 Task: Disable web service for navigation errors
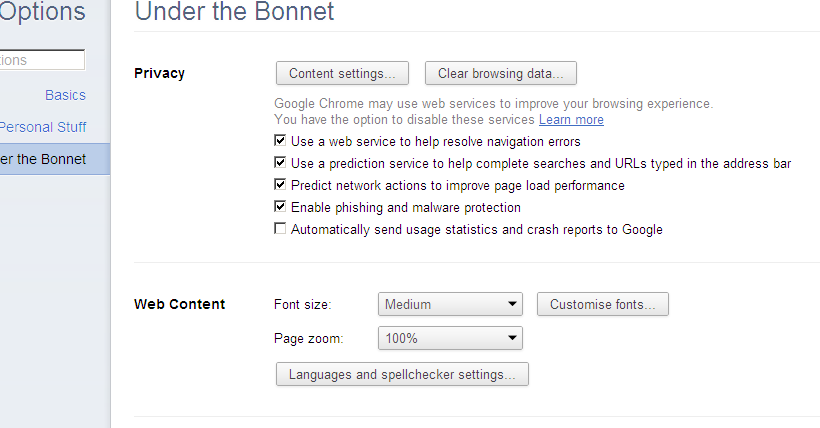(281, 141)
